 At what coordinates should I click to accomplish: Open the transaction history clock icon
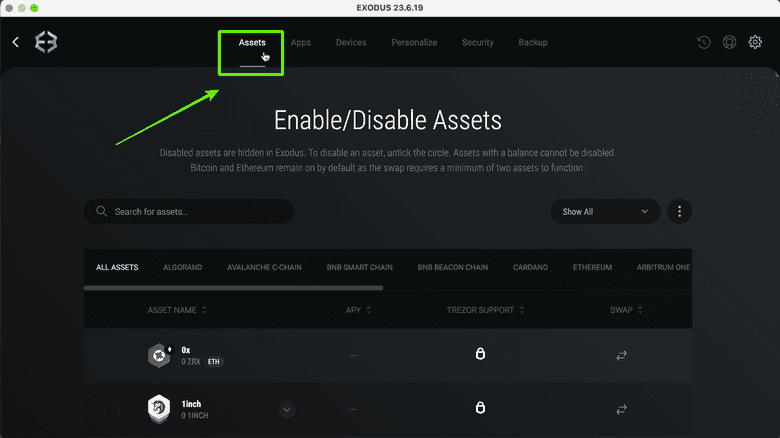pos(704,42)
